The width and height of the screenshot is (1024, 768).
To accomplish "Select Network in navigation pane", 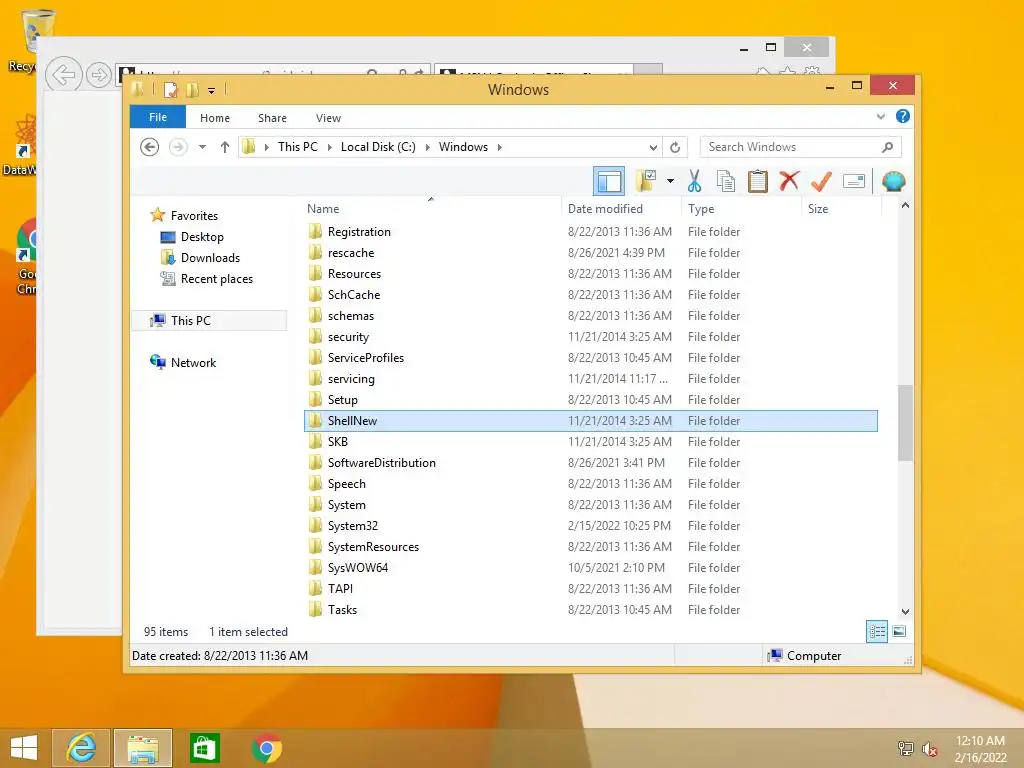I will click(193, 362).
